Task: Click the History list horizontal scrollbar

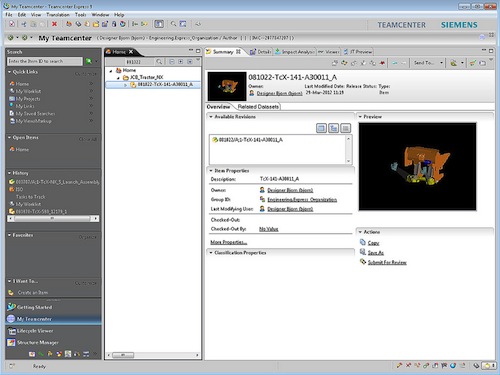Action: [53, 219]
